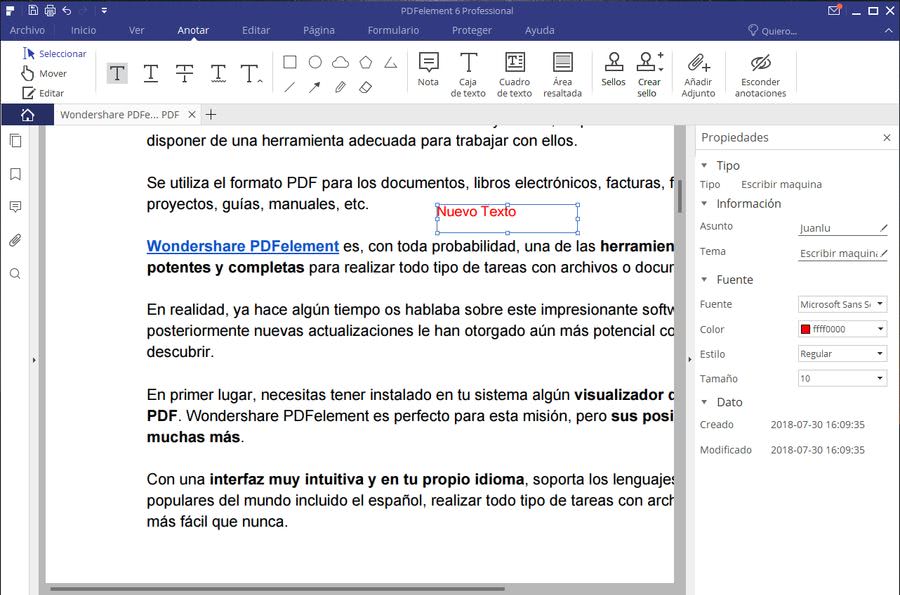Screen dimensions: 900x595
Task: Open the Fuente font dropdown
Action: click(x=843, y=304)
